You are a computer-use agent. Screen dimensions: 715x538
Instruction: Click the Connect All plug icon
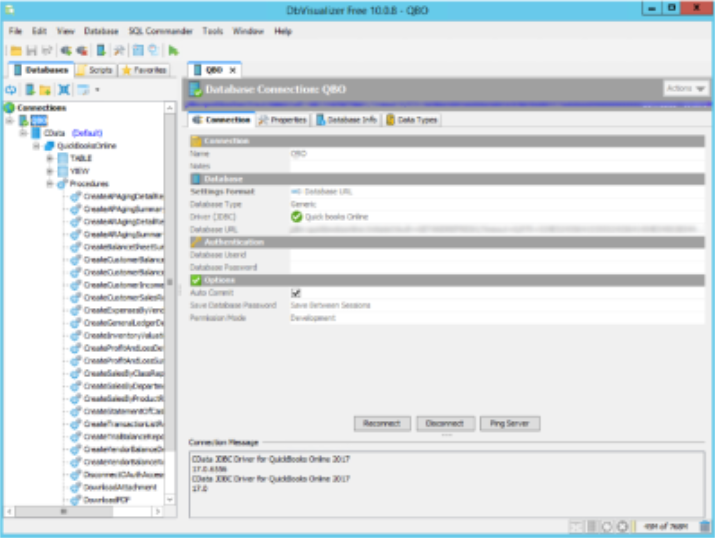(66, 51)
